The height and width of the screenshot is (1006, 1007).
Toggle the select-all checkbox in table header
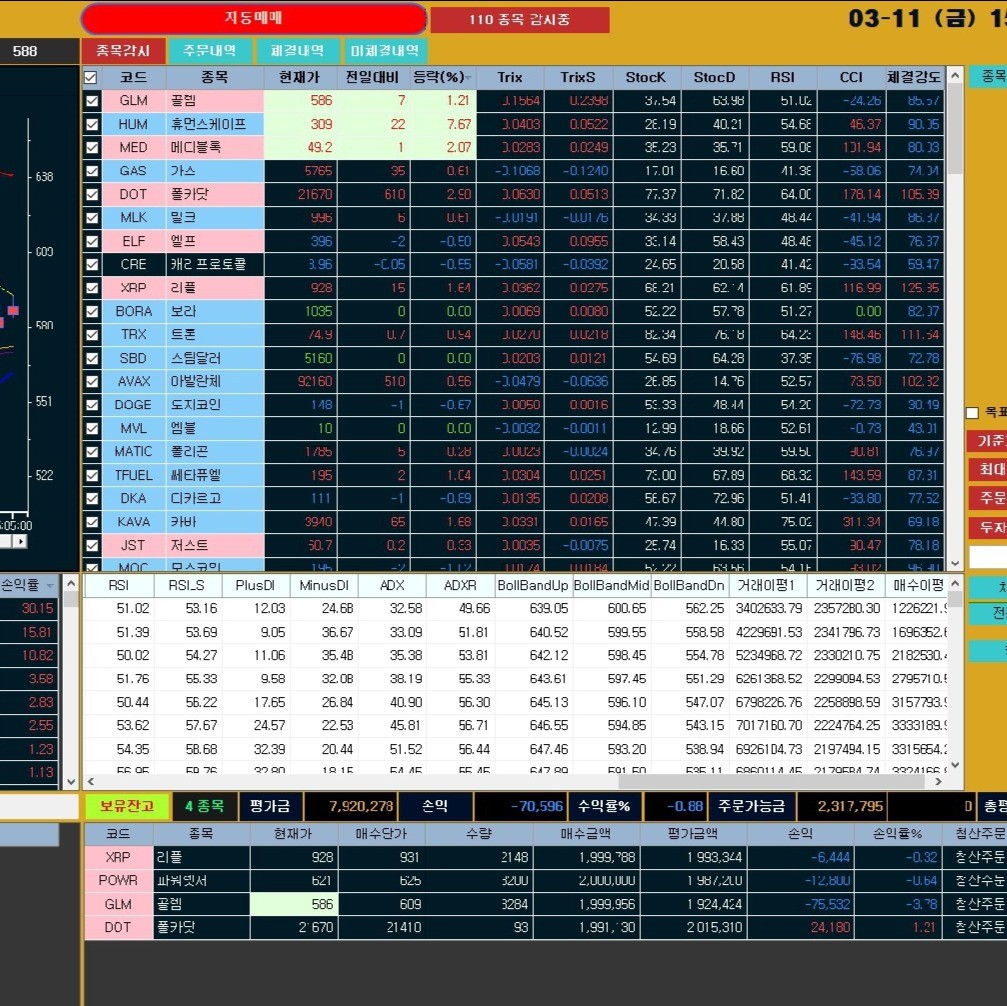coord(92,77)
